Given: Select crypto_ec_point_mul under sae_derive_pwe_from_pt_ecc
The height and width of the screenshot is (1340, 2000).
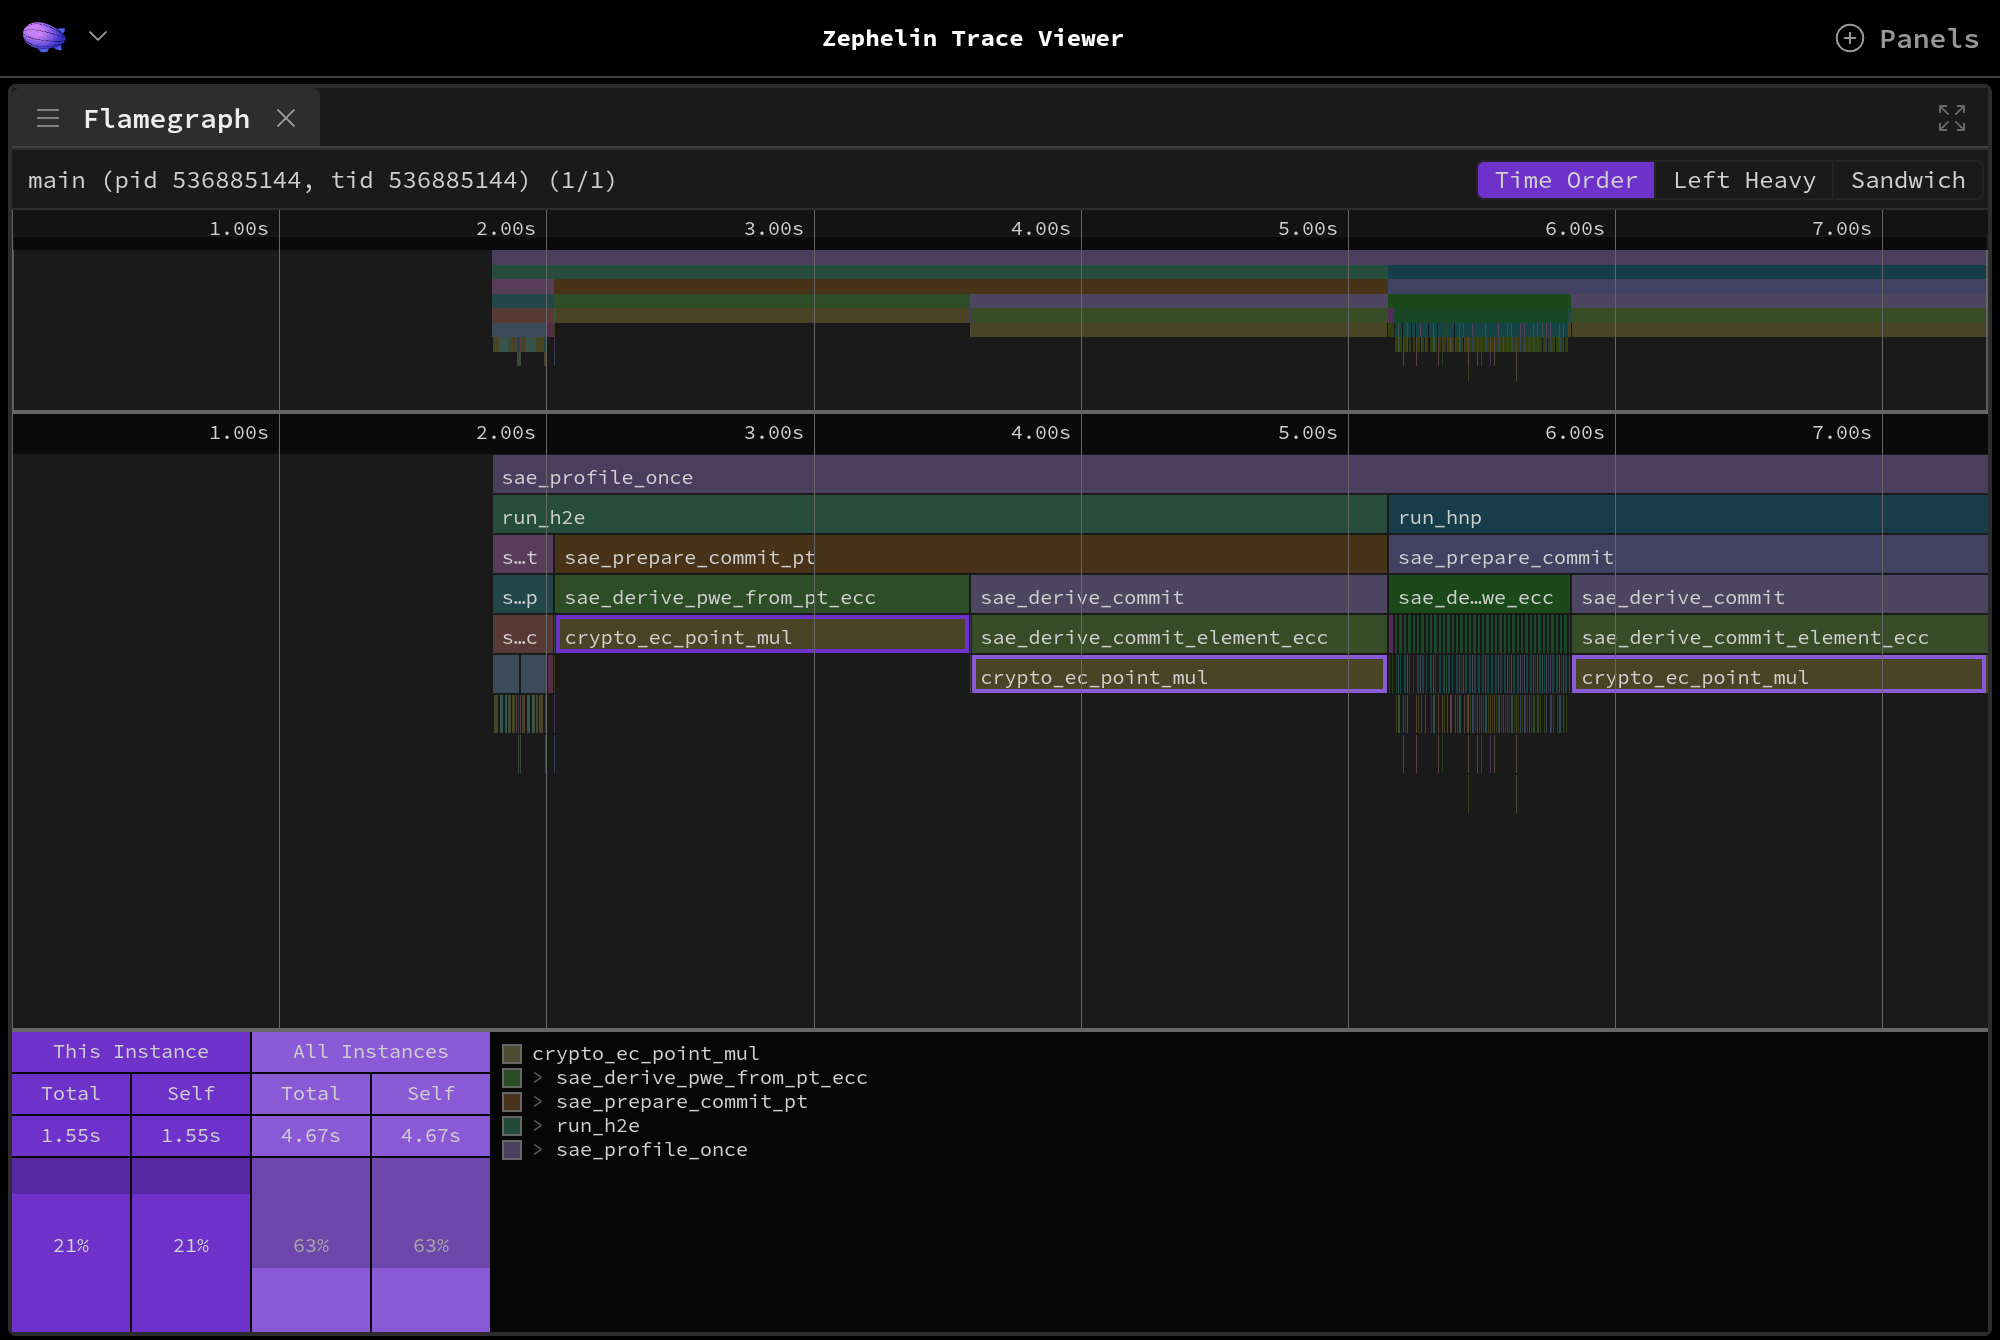Looking at the screenshot, I should point(761,636).
